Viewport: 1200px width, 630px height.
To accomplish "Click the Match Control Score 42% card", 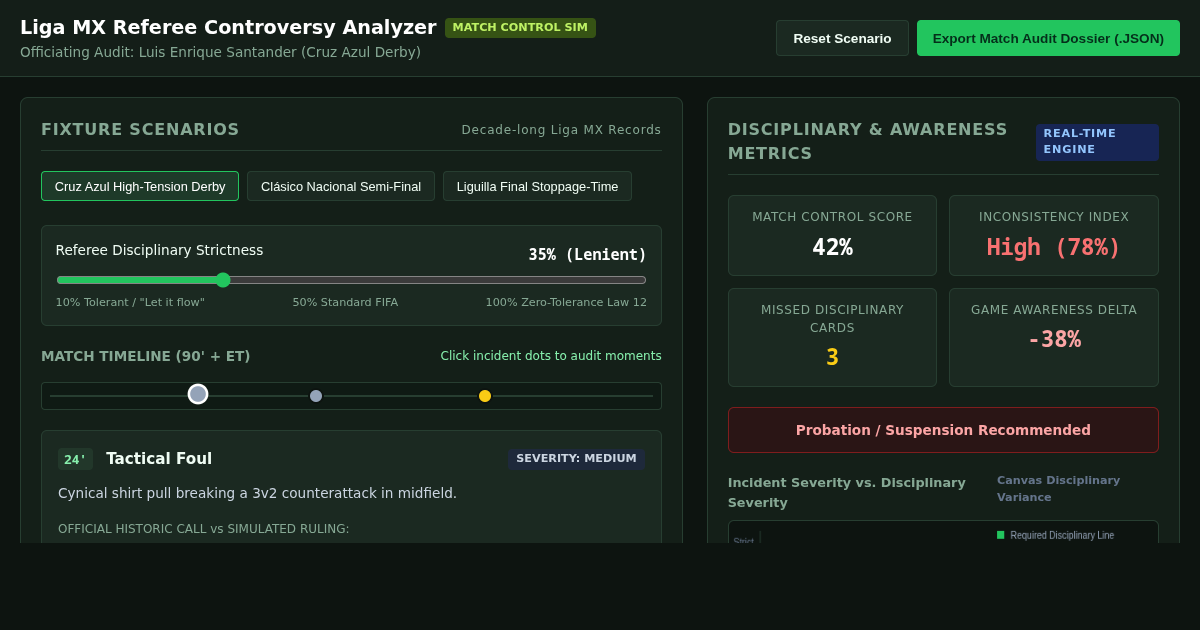I will pos(832,235).
